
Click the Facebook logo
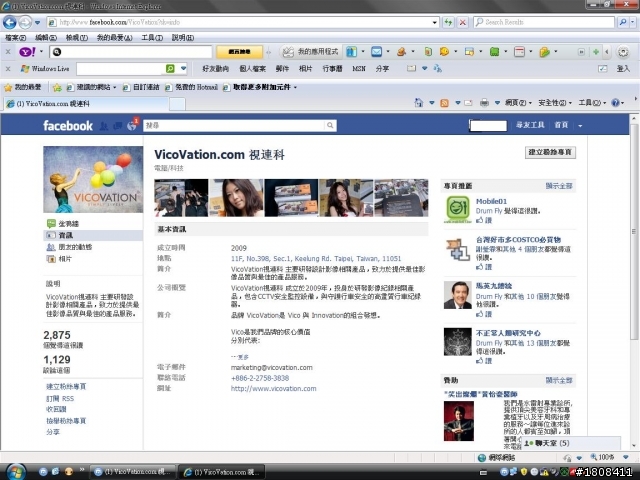(x=68, y=126)
